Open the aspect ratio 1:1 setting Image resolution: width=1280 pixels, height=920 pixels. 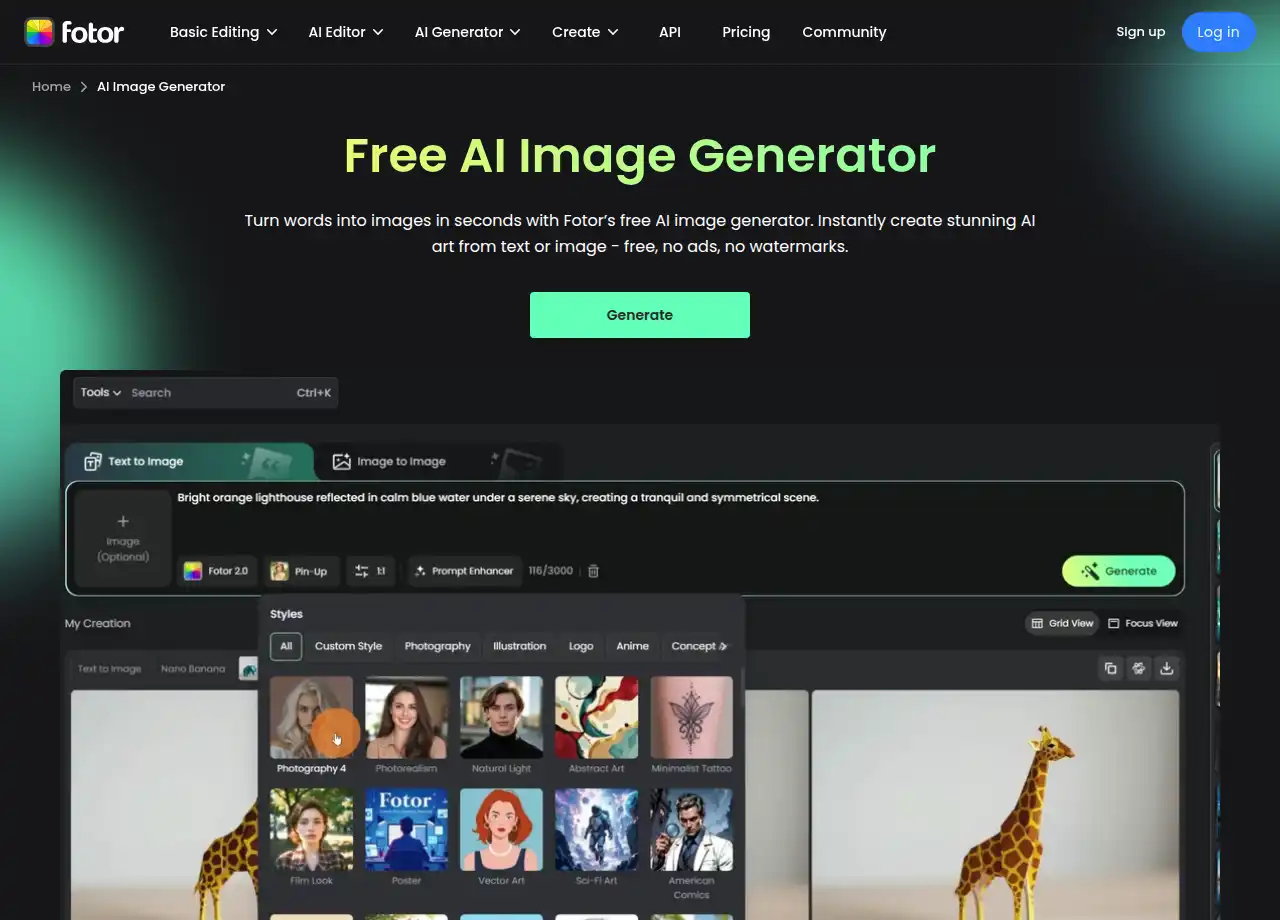click(x=370, y=571)
